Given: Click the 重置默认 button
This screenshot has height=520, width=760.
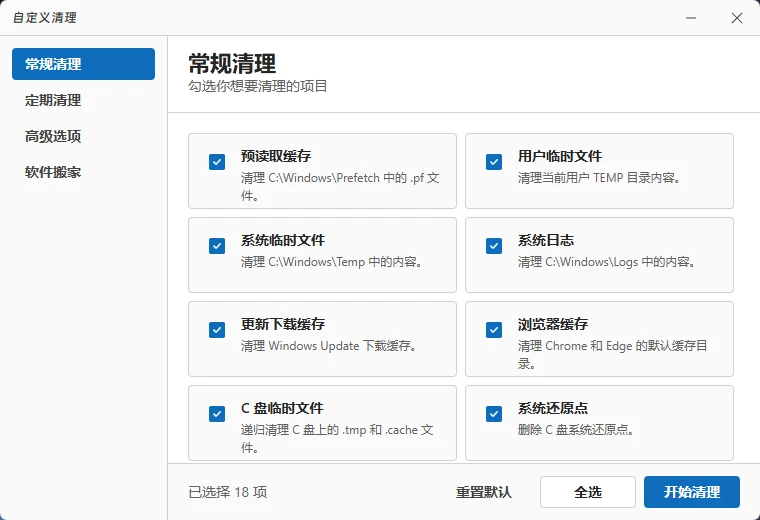Looking at the screenshot, I should pos(484,492).
